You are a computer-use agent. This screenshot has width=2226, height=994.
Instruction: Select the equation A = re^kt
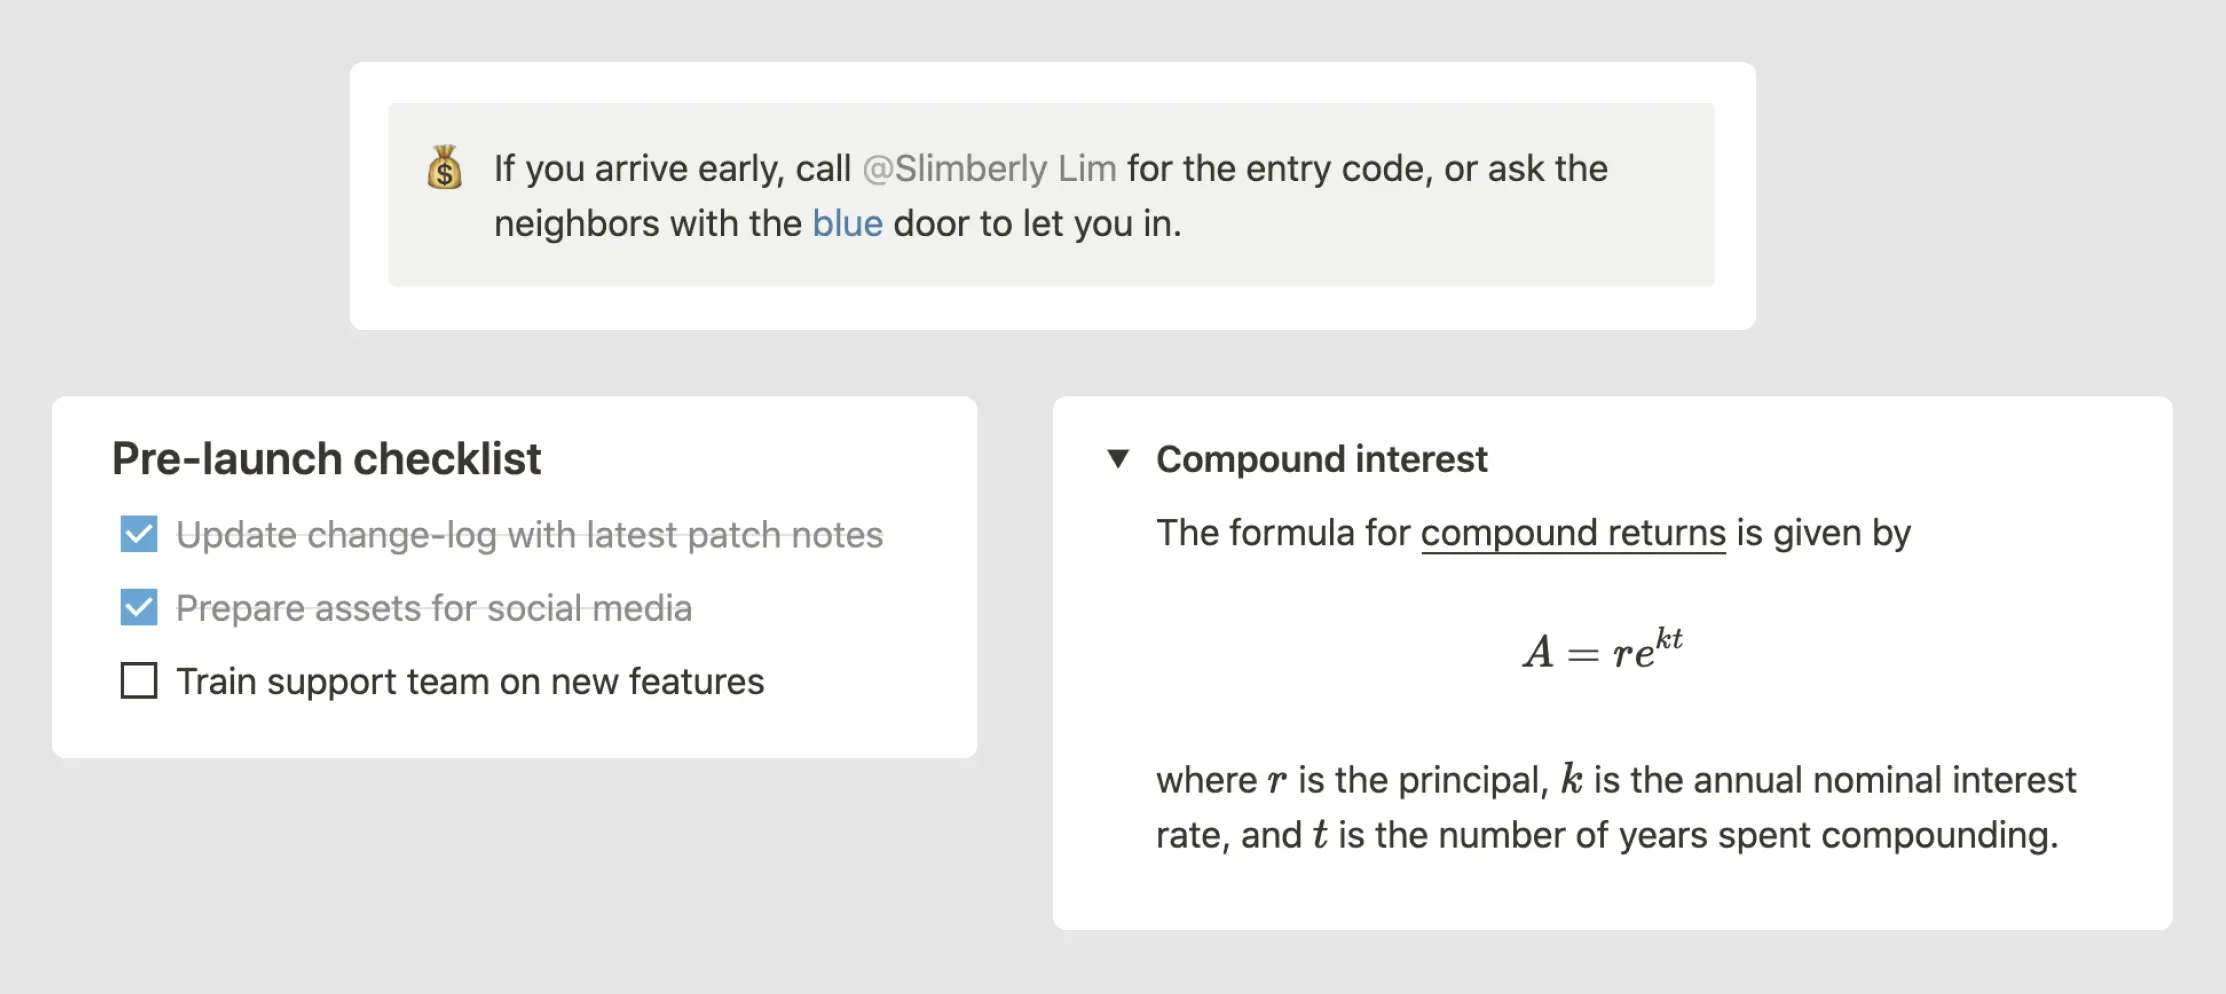tap(1601, 650)
